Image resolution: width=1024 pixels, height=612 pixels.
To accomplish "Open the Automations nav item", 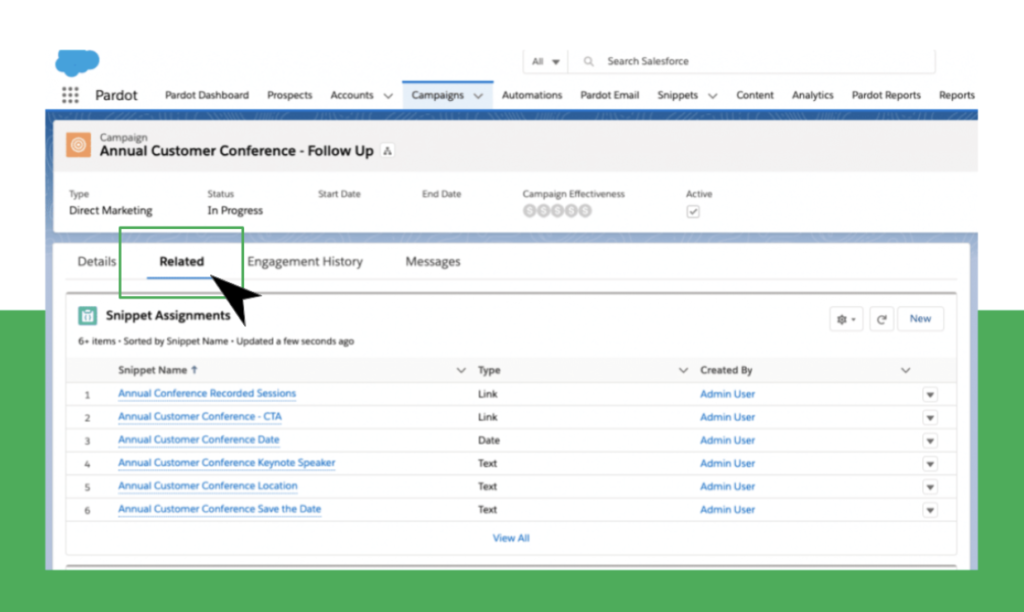I will tap(532, 95).
